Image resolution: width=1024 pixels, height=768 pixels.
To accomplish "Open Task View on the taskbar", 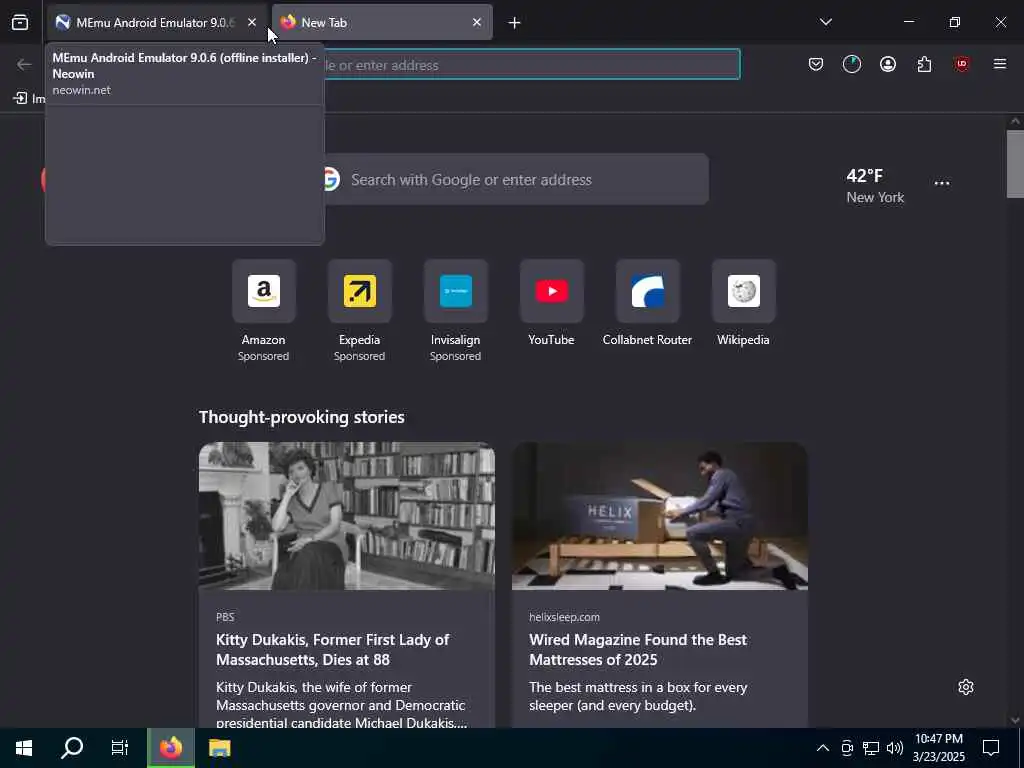I will coord(120,748).
